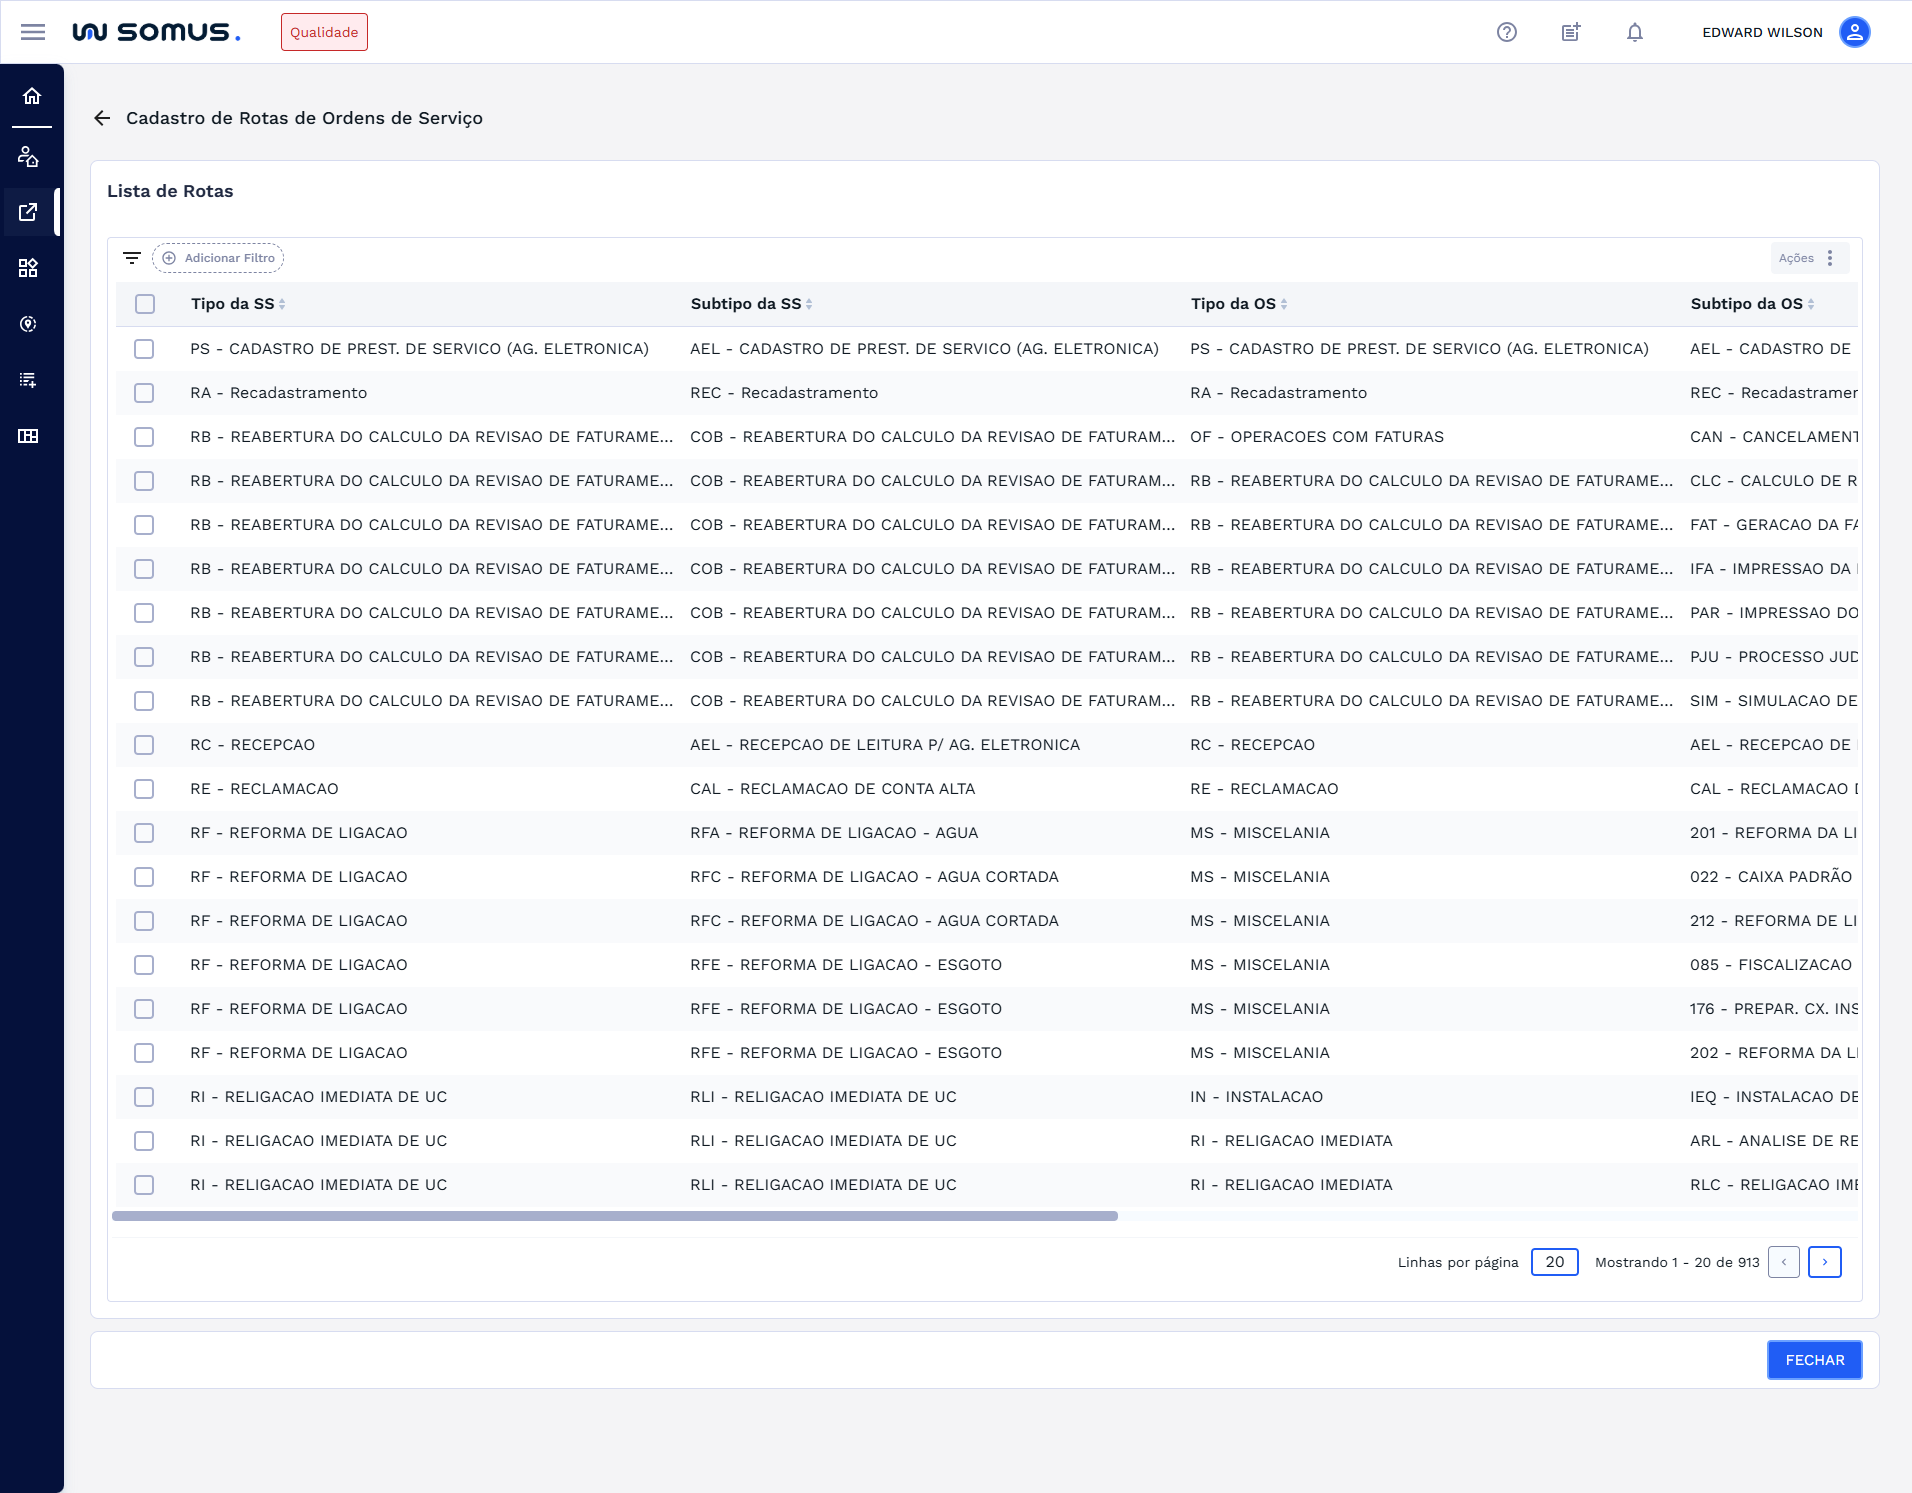The width and height of the screenshot is (1912, 1493).
Task: Click the FECHAR button
Action: (x=1814, y=1360)
